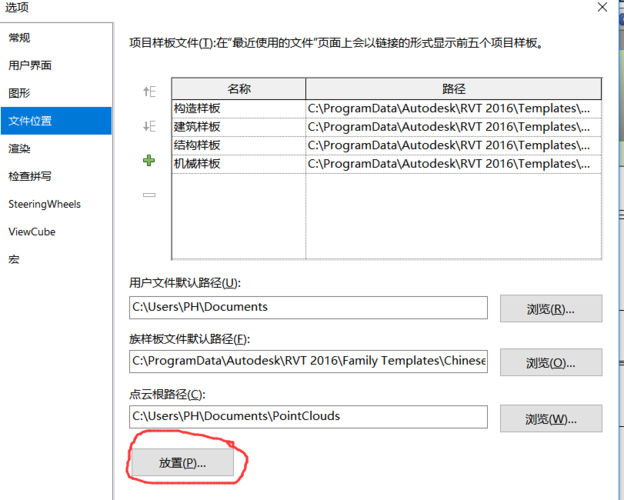Select the 文件位置 options category
This screenshot has width=624, height=500.
57,121
